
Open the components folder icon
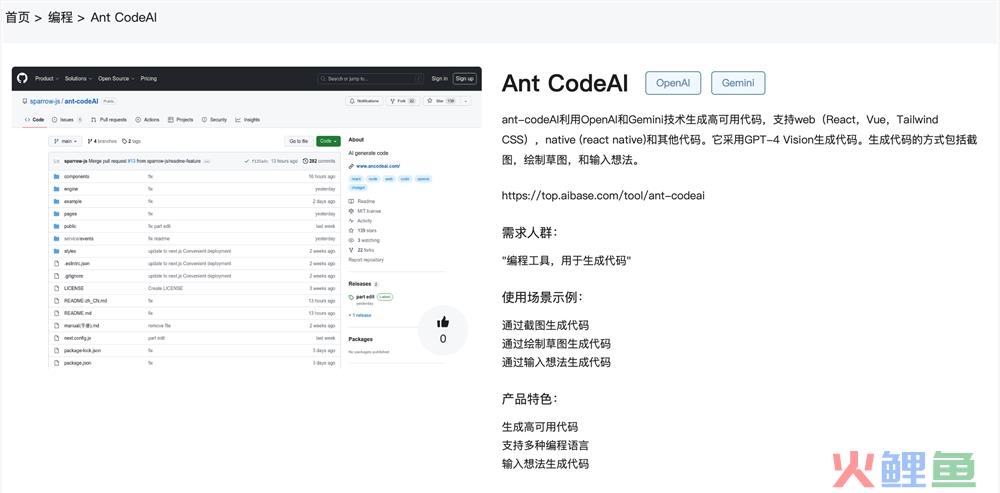pyautogui.click(x=56, y=176)
